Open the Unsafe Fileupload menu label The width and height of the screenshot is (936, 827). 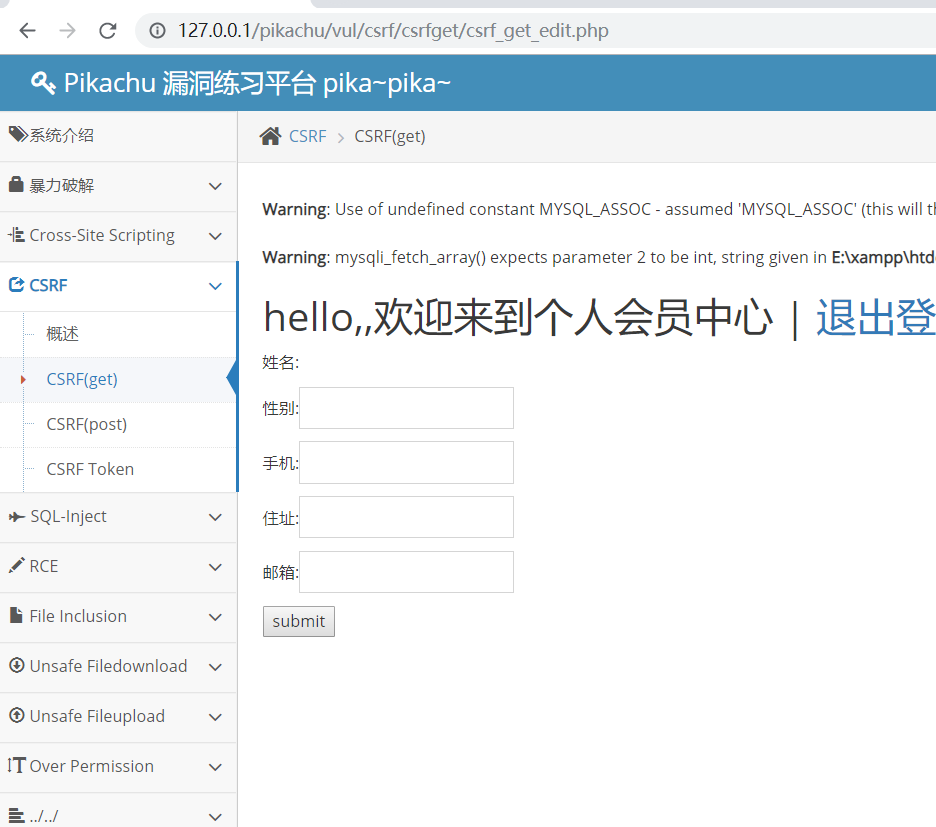pyautogui.click(x=97, y=716)
